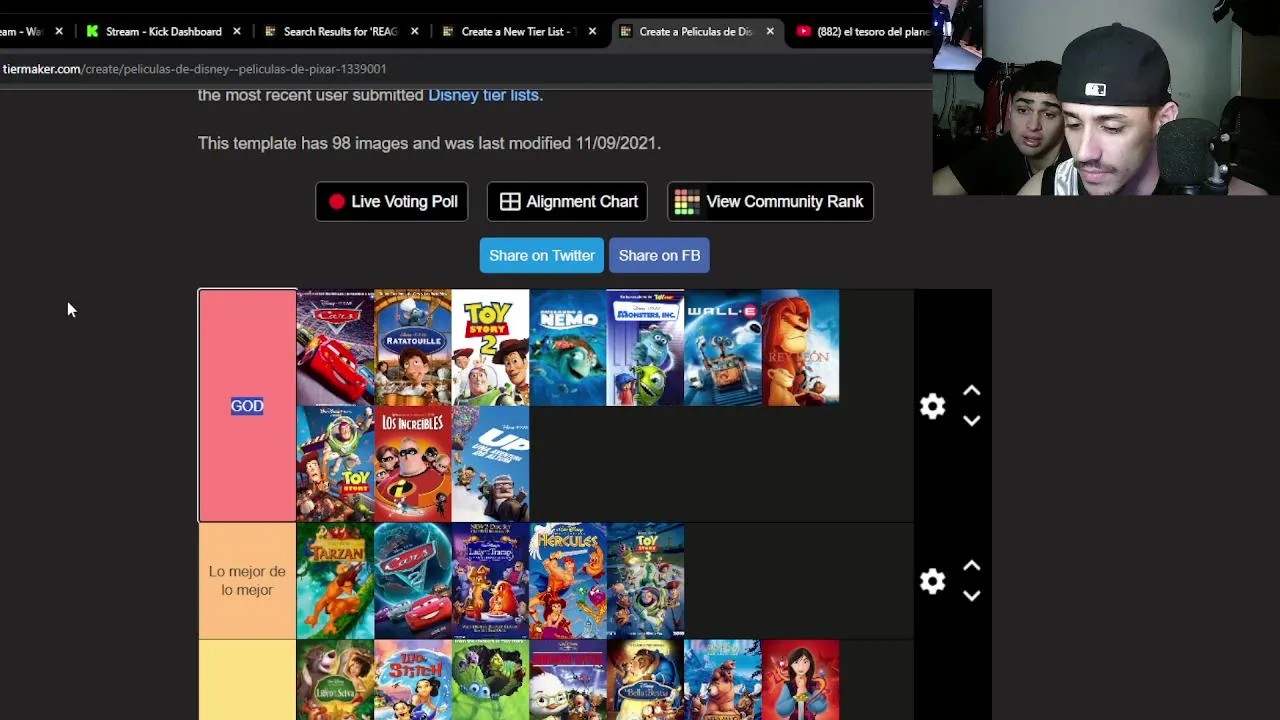Select the Chicken Little poster
Viewport: 1280px width, 720px height.
pyautogui.click(x=568, y=680)
